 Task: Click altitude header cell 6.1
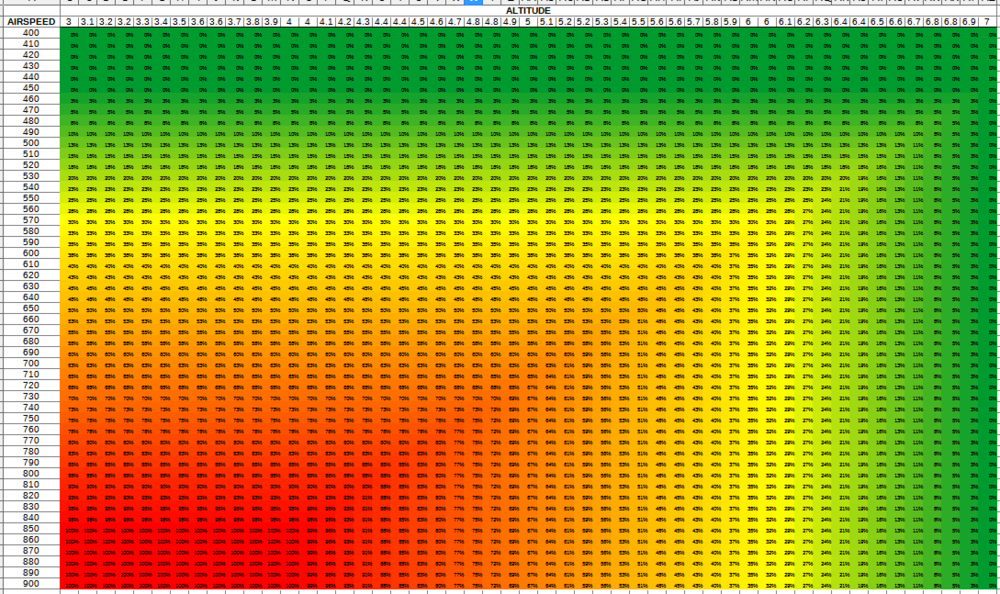786,22
